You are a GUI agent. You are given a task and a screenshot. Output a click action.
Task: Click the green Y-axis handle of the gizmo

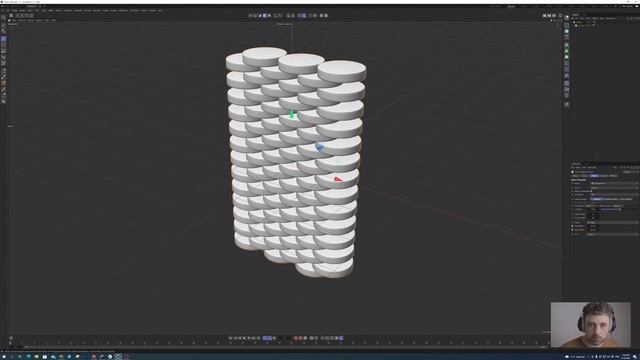click(291, 115)
